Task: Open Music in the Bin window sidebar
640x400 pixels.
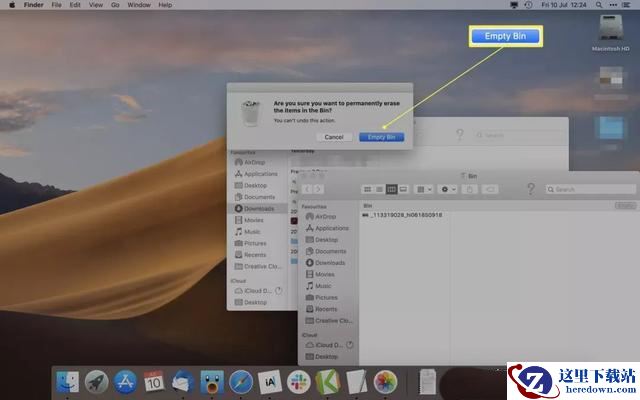Action: (x=319, y=286)
